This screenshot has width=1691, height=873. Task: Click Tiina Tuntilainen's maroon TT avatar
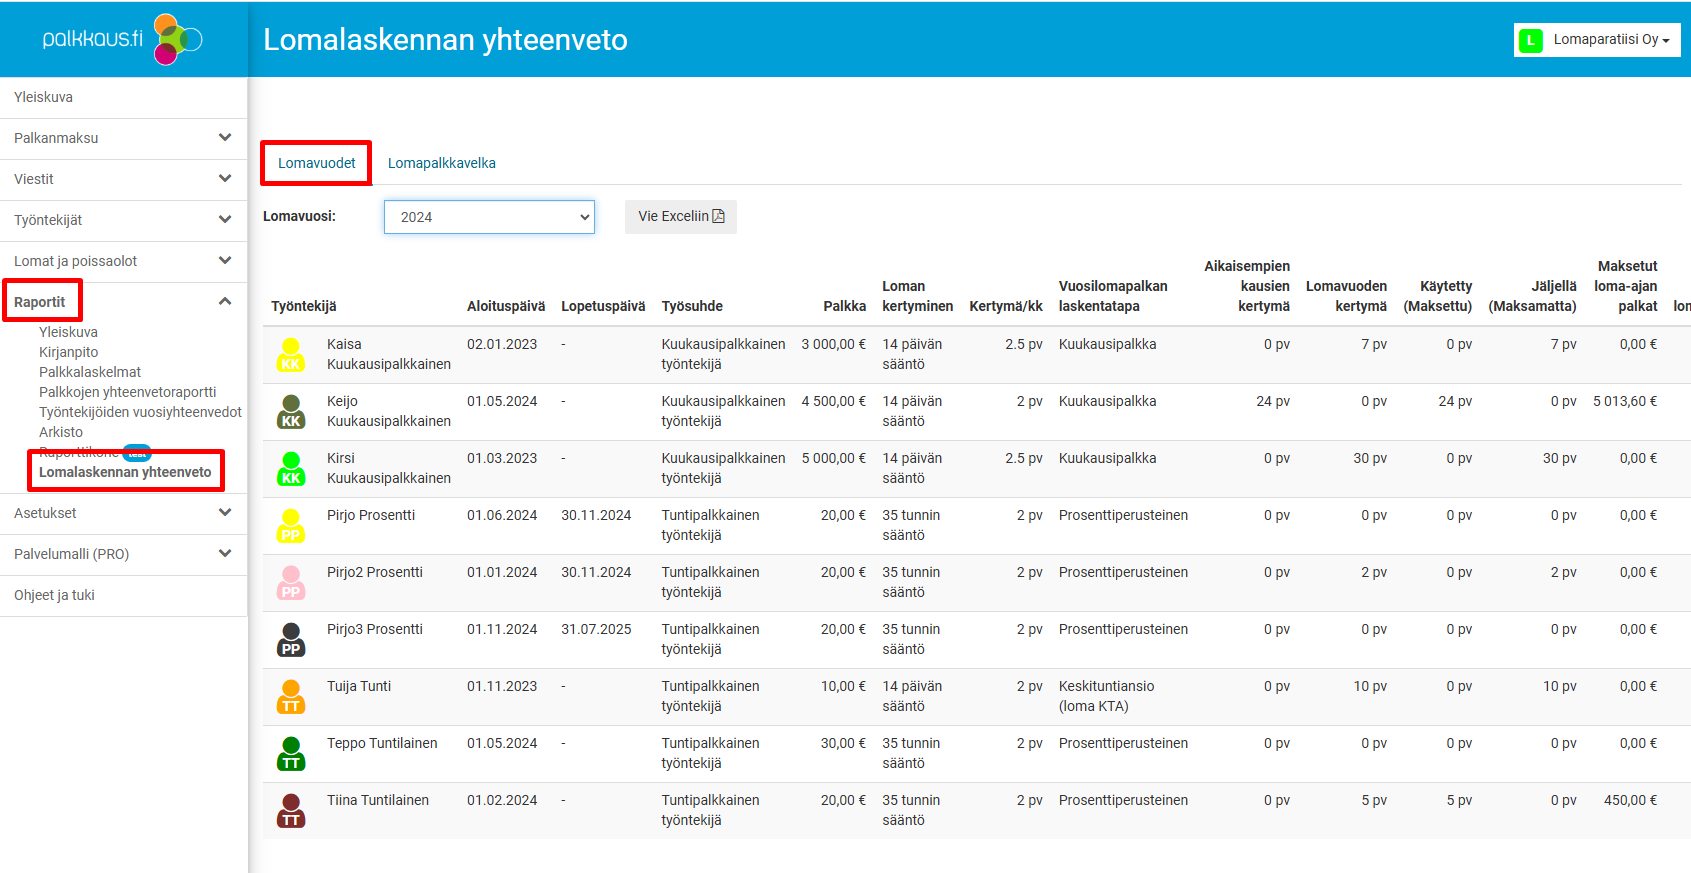(291, 811)
